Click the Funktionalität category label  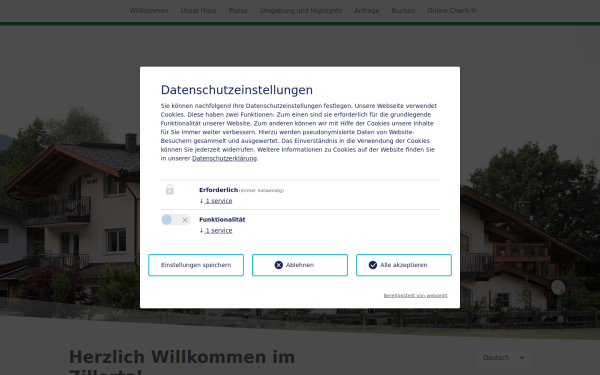click(x=222, y=220)
